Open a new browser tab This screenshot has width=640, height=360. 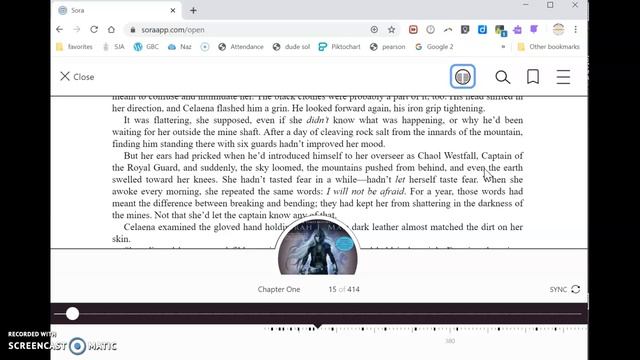[193, 11]
